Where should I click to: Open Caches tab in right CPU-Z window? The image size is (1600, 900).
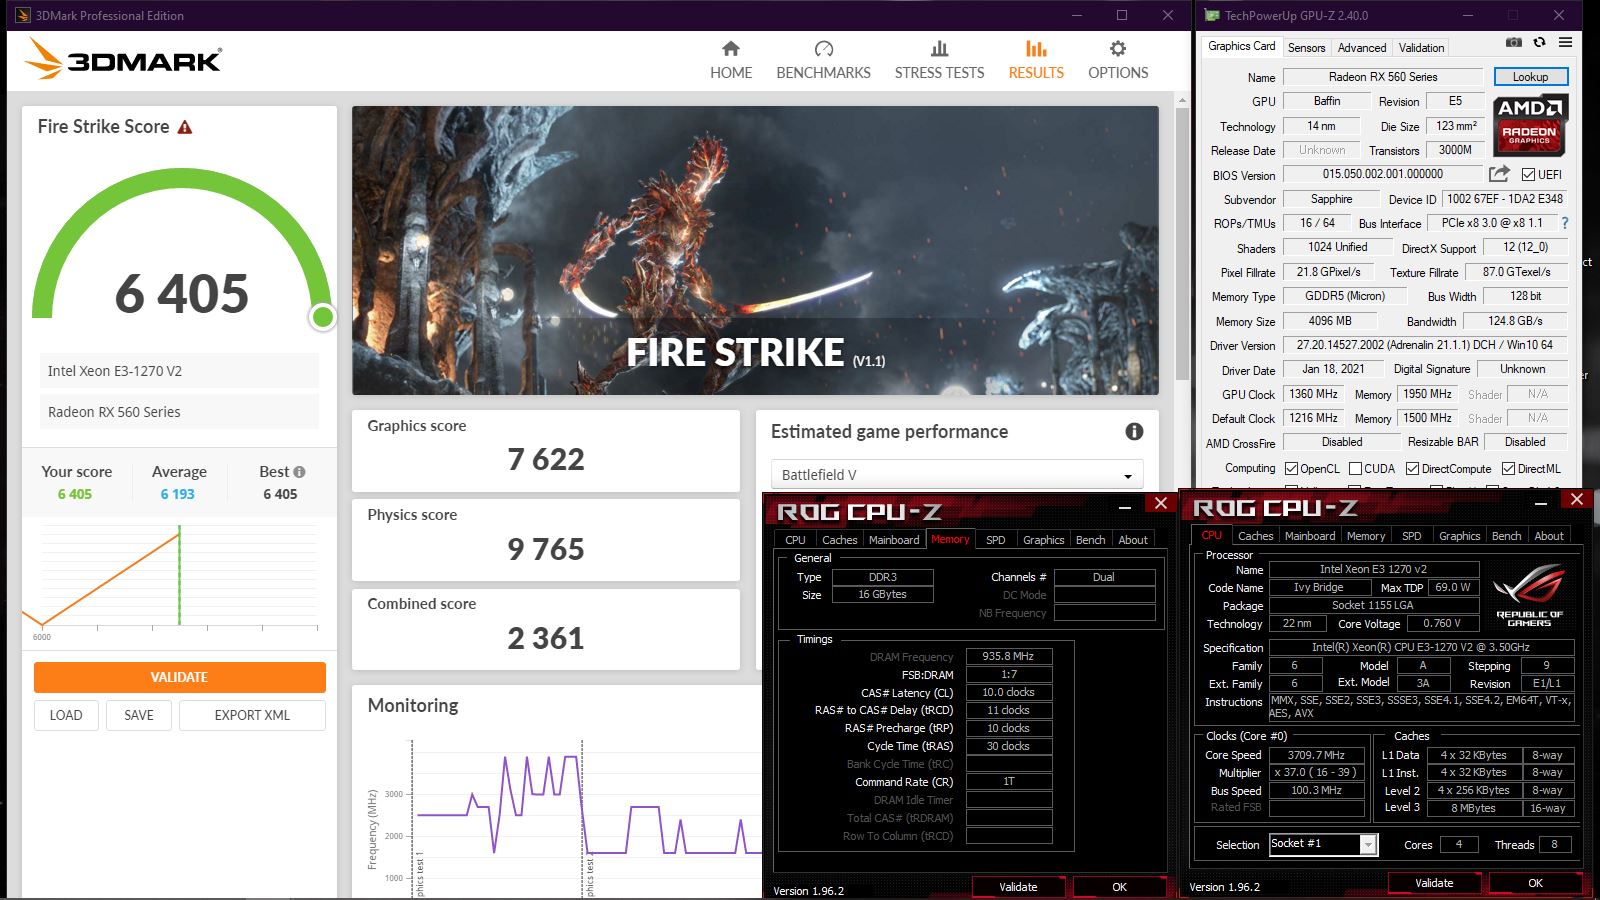coord(1255,536)
